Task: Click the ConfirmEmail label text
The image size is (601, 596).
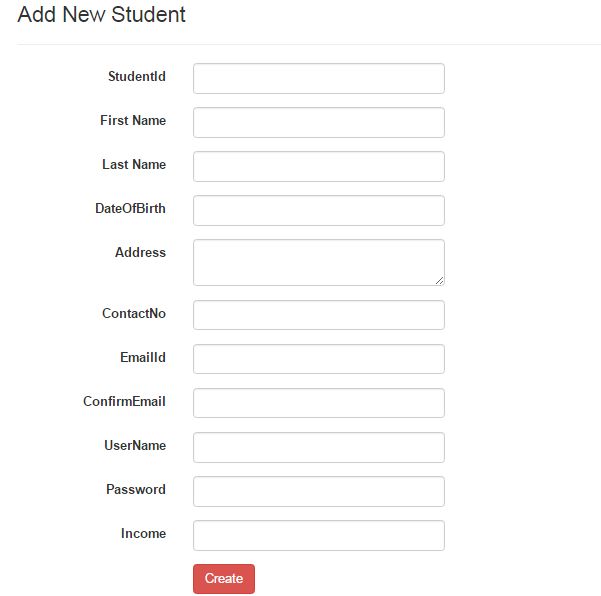Action: point(124,401)
